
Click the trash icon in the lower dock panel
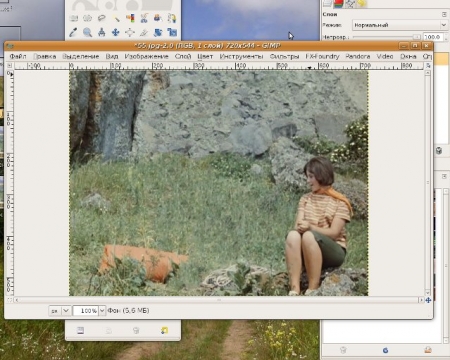(x=343, y=350)
